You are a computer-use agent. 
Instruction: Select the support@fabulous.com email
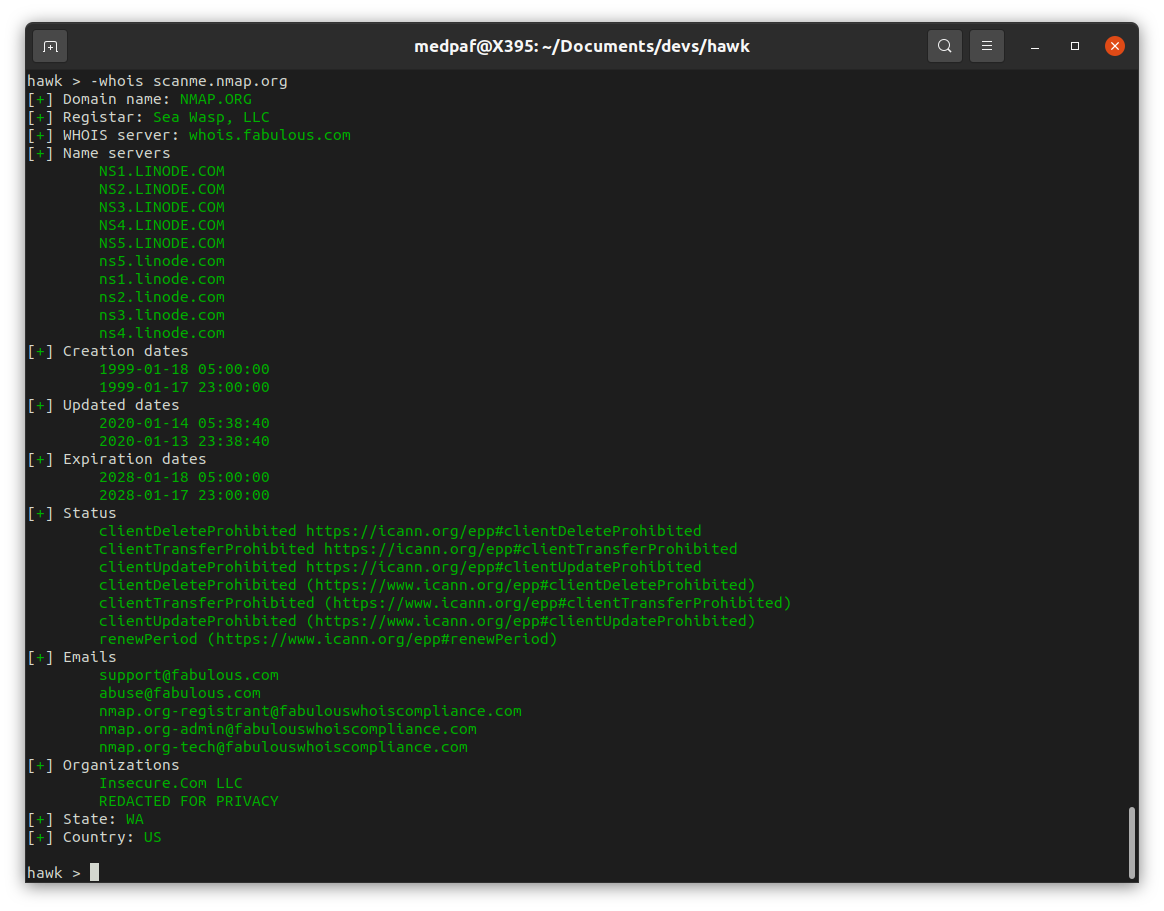(188, 674)
